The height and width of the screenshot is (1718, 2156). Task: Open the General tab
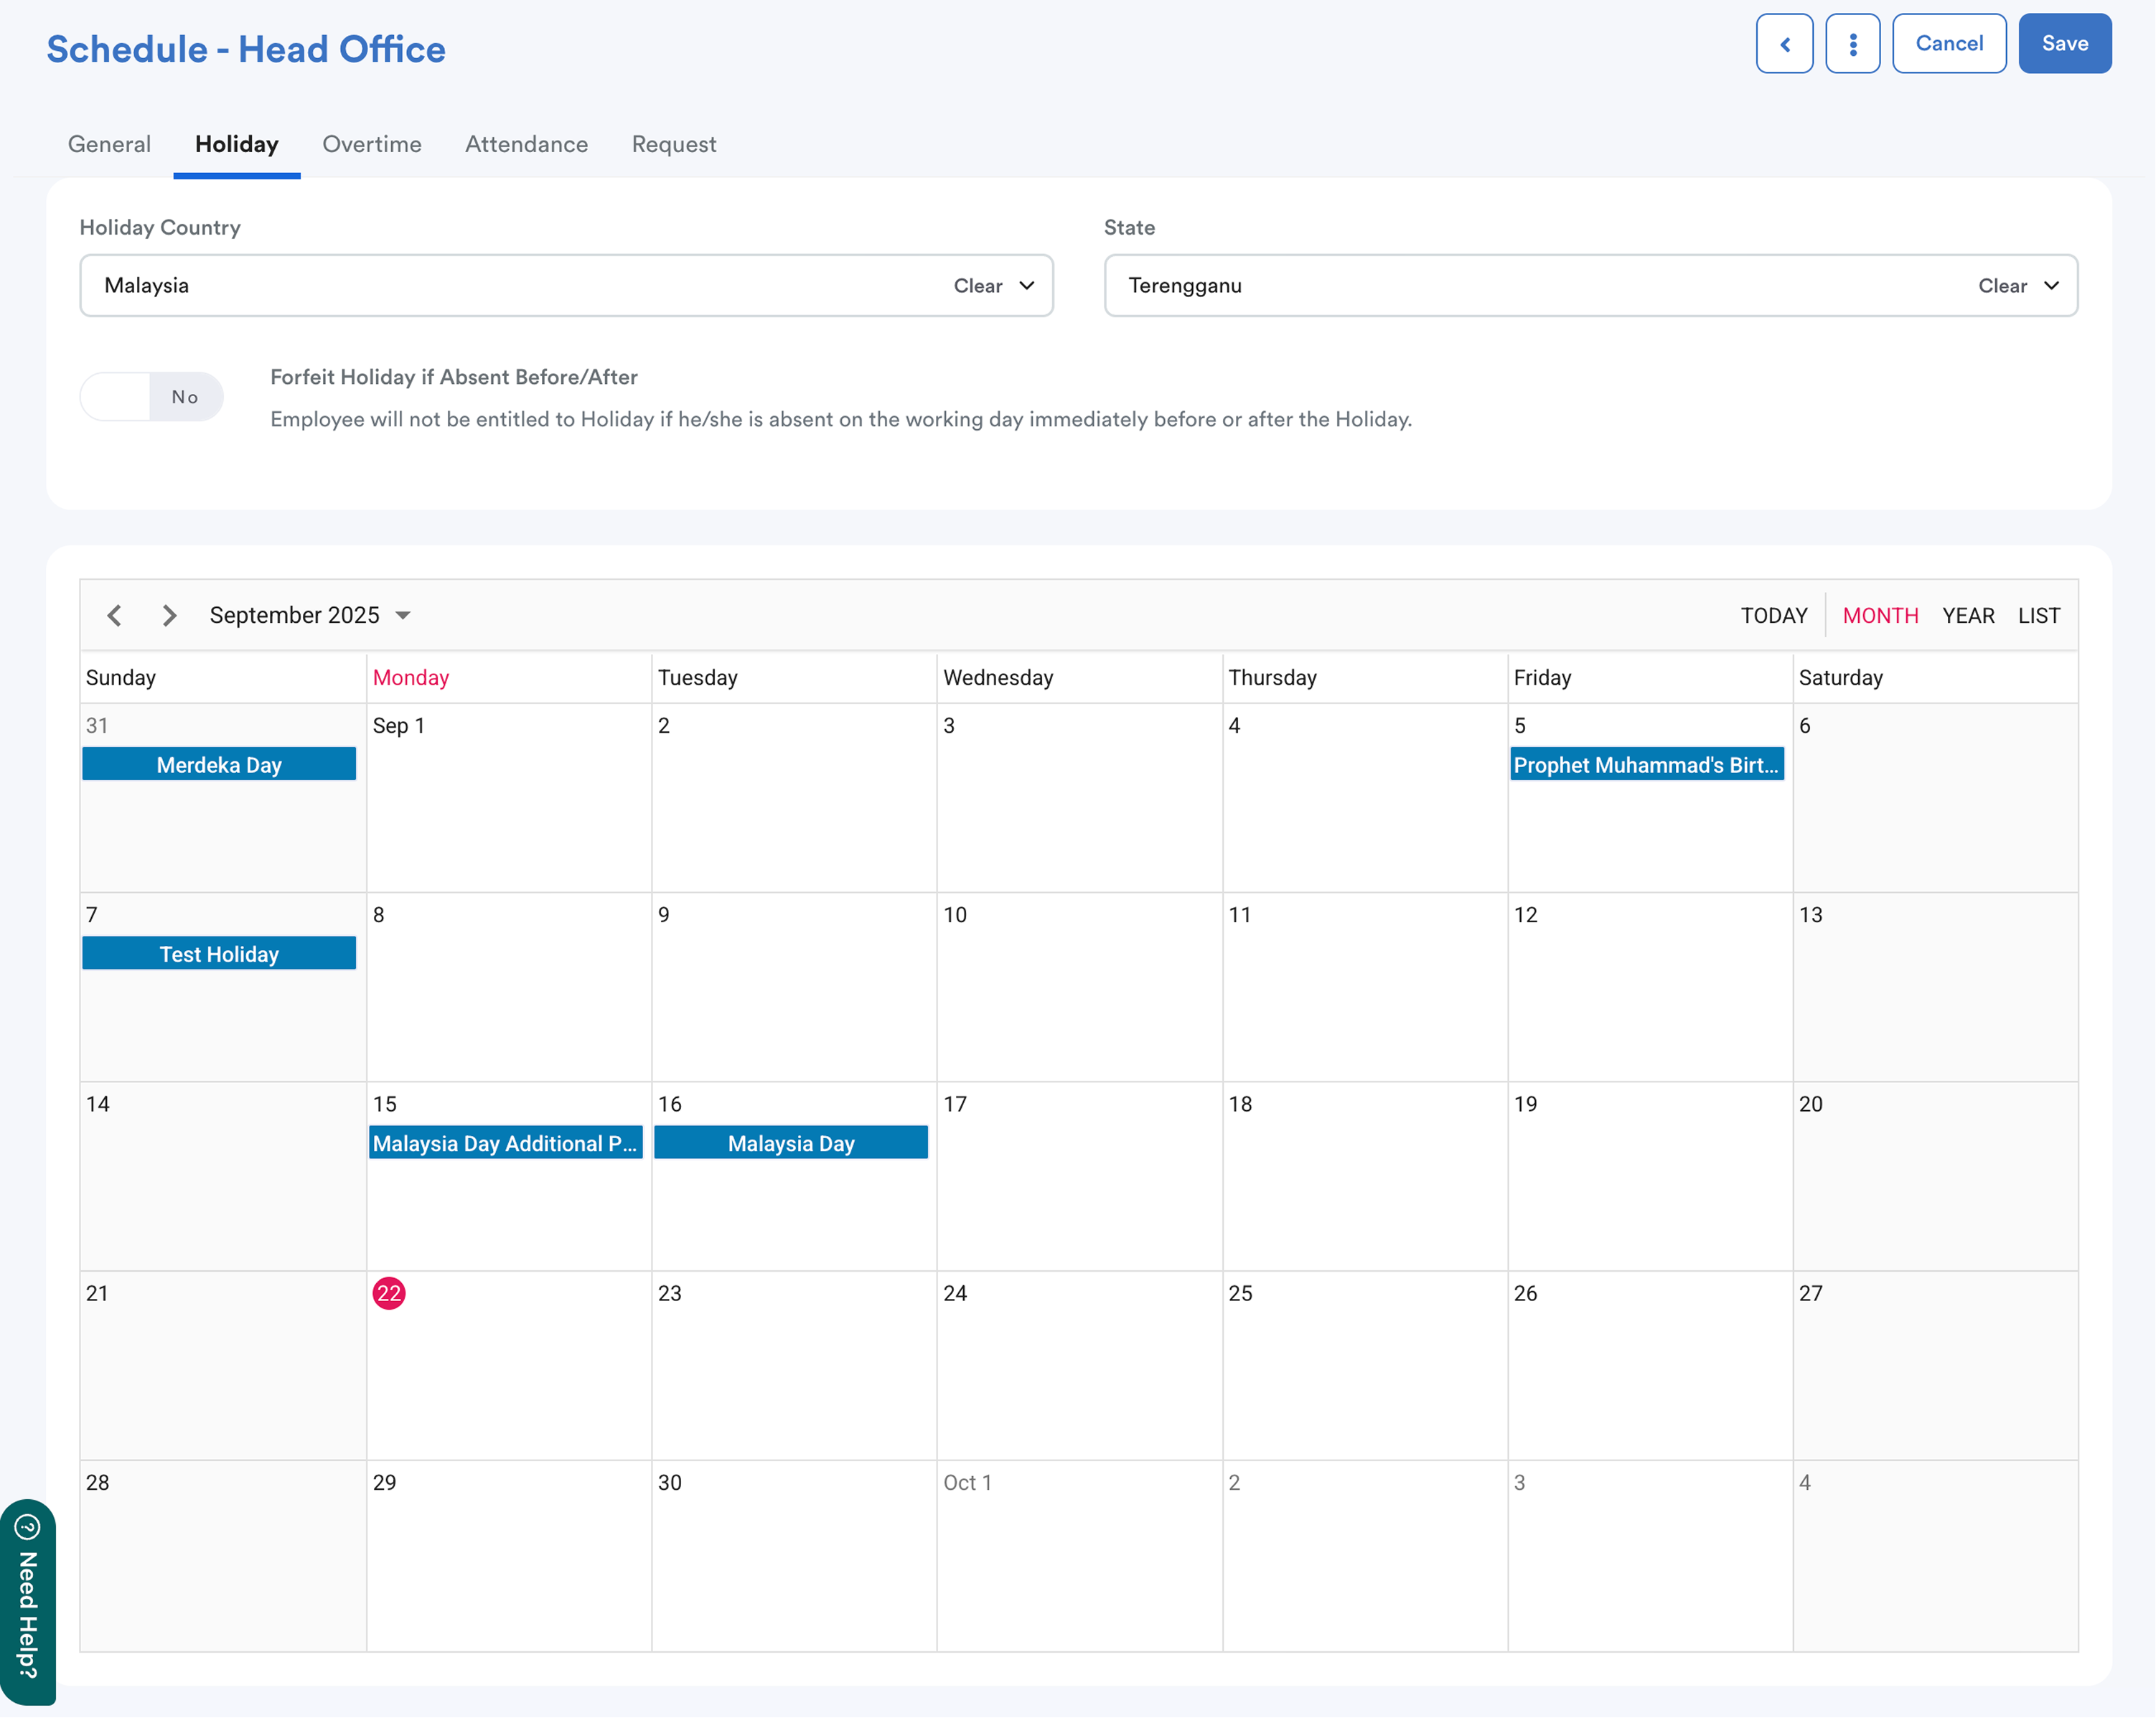click(109, 144)
